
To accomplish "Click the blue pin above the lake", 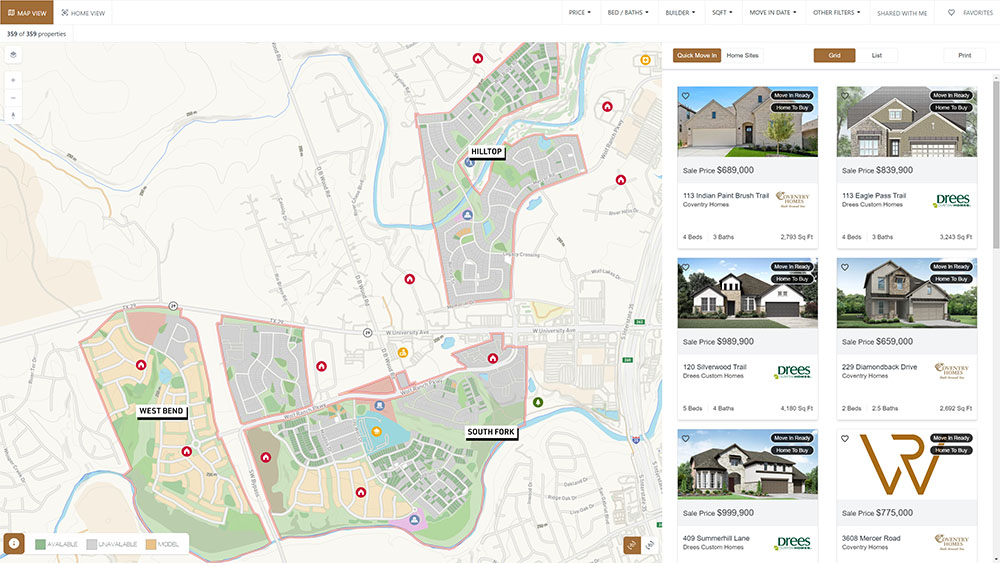I will (379, 406).
